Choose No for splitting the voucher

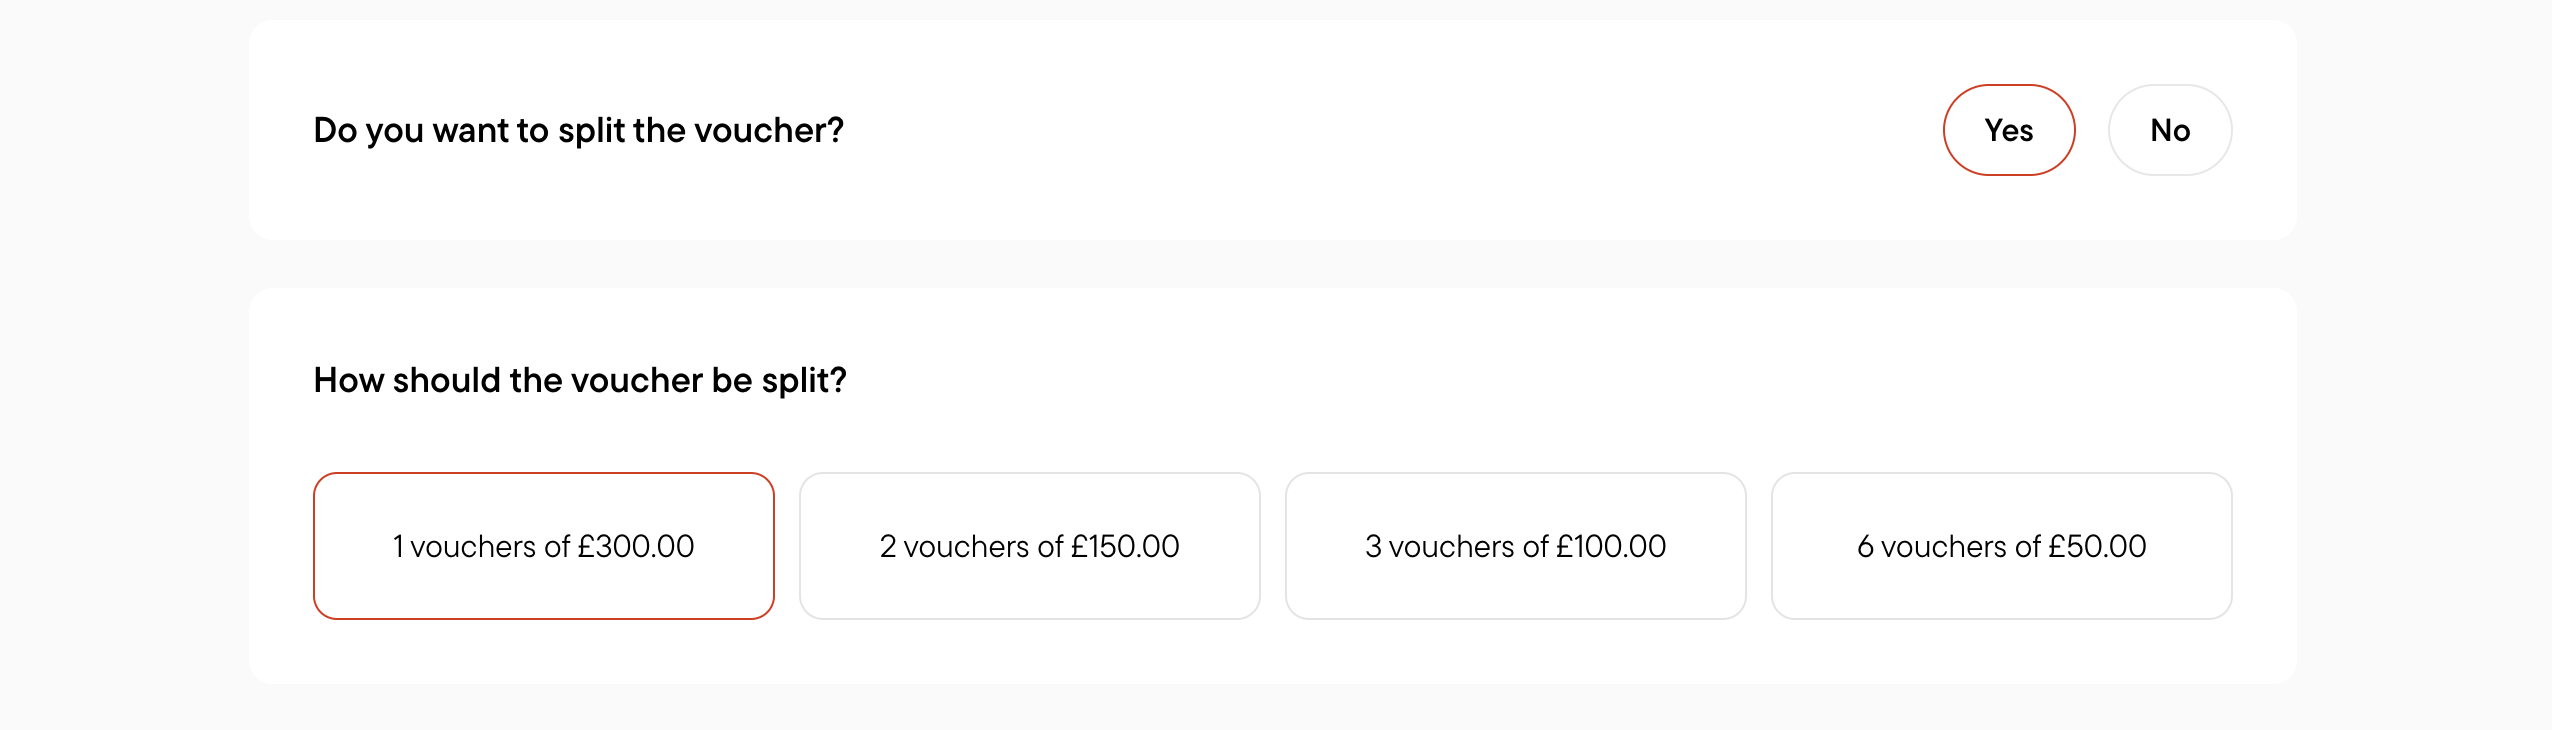tap(2170, 130)
